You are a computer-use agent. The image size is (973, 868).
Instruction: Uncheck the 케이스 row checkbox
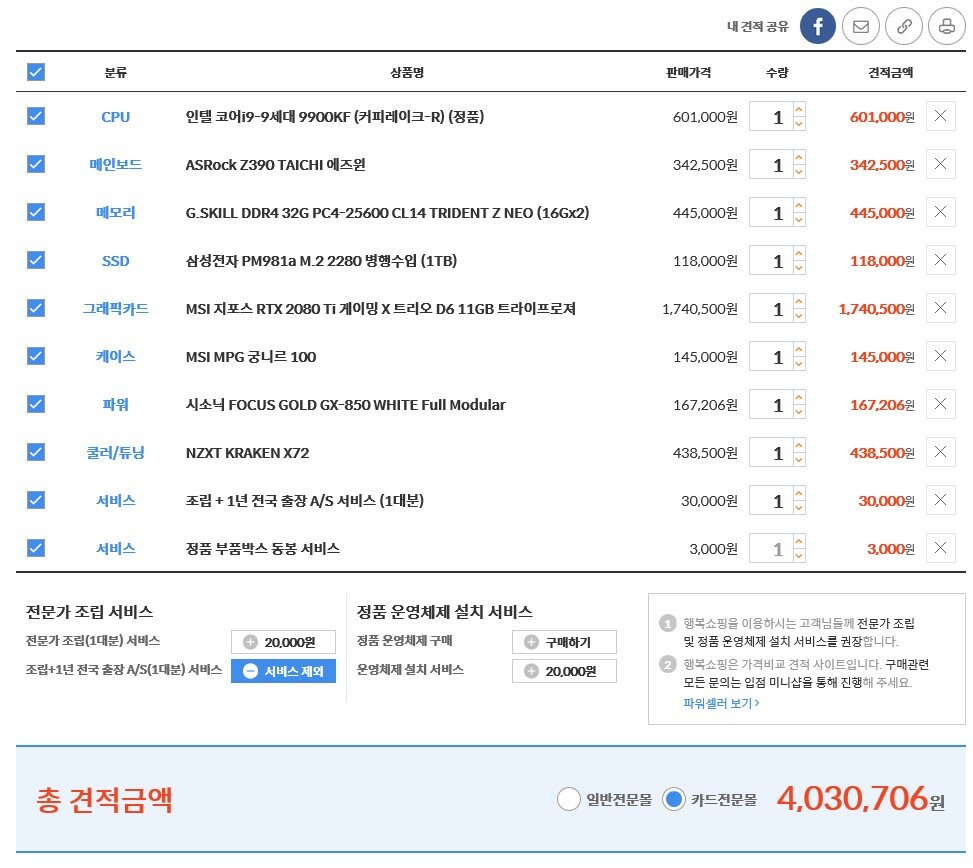(36, 356)
